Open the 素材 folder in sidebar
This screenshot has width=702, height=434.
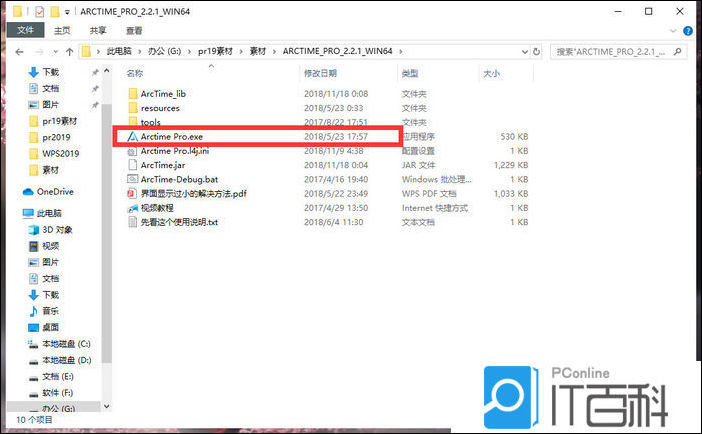click(50, 170)
